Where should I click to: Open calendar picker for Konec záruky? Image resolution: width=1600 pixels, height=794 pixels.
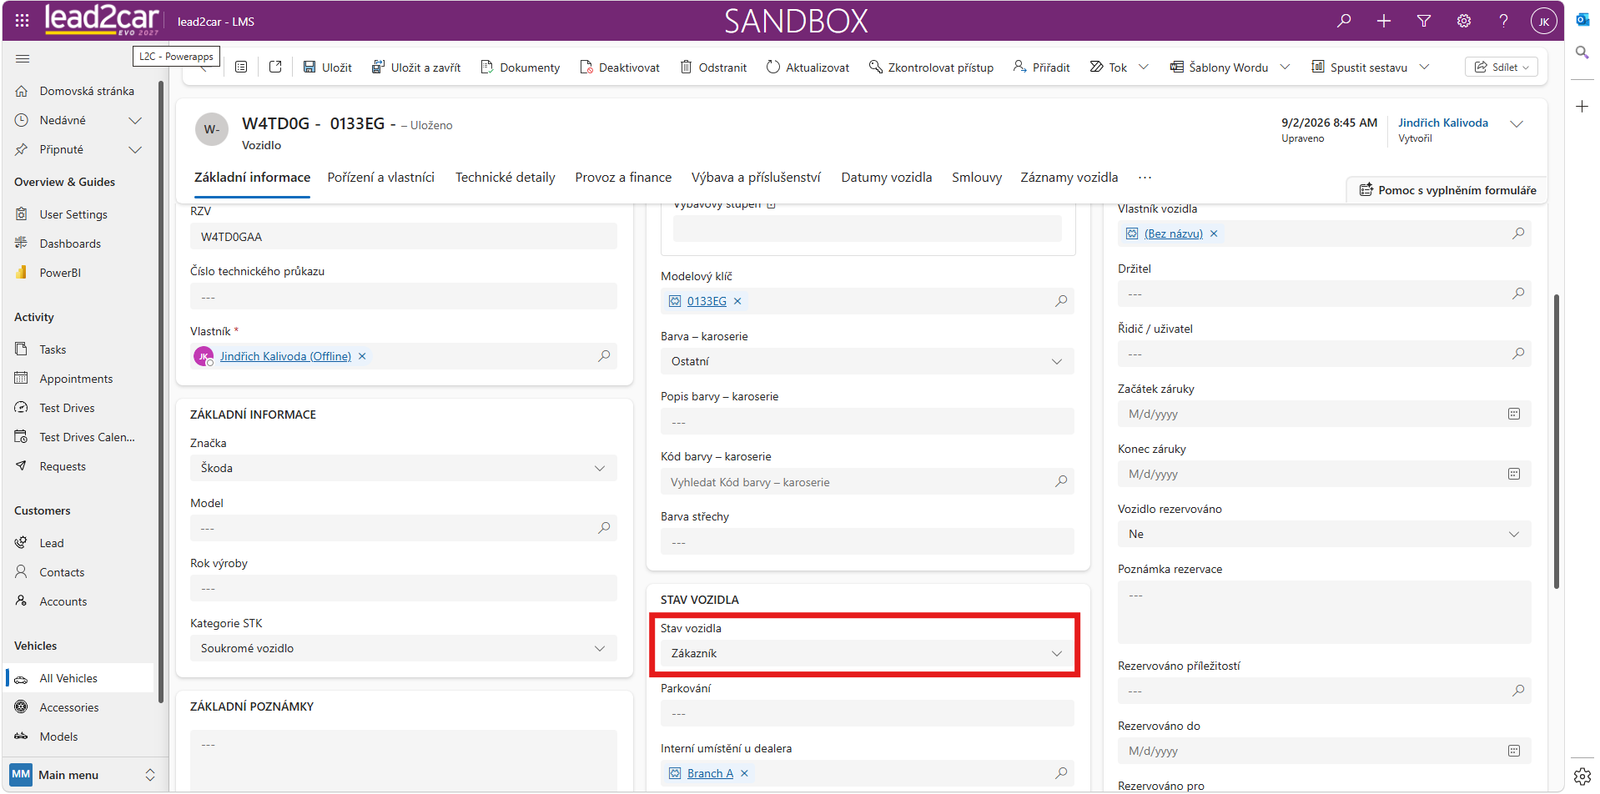(x=1514, y=474)
